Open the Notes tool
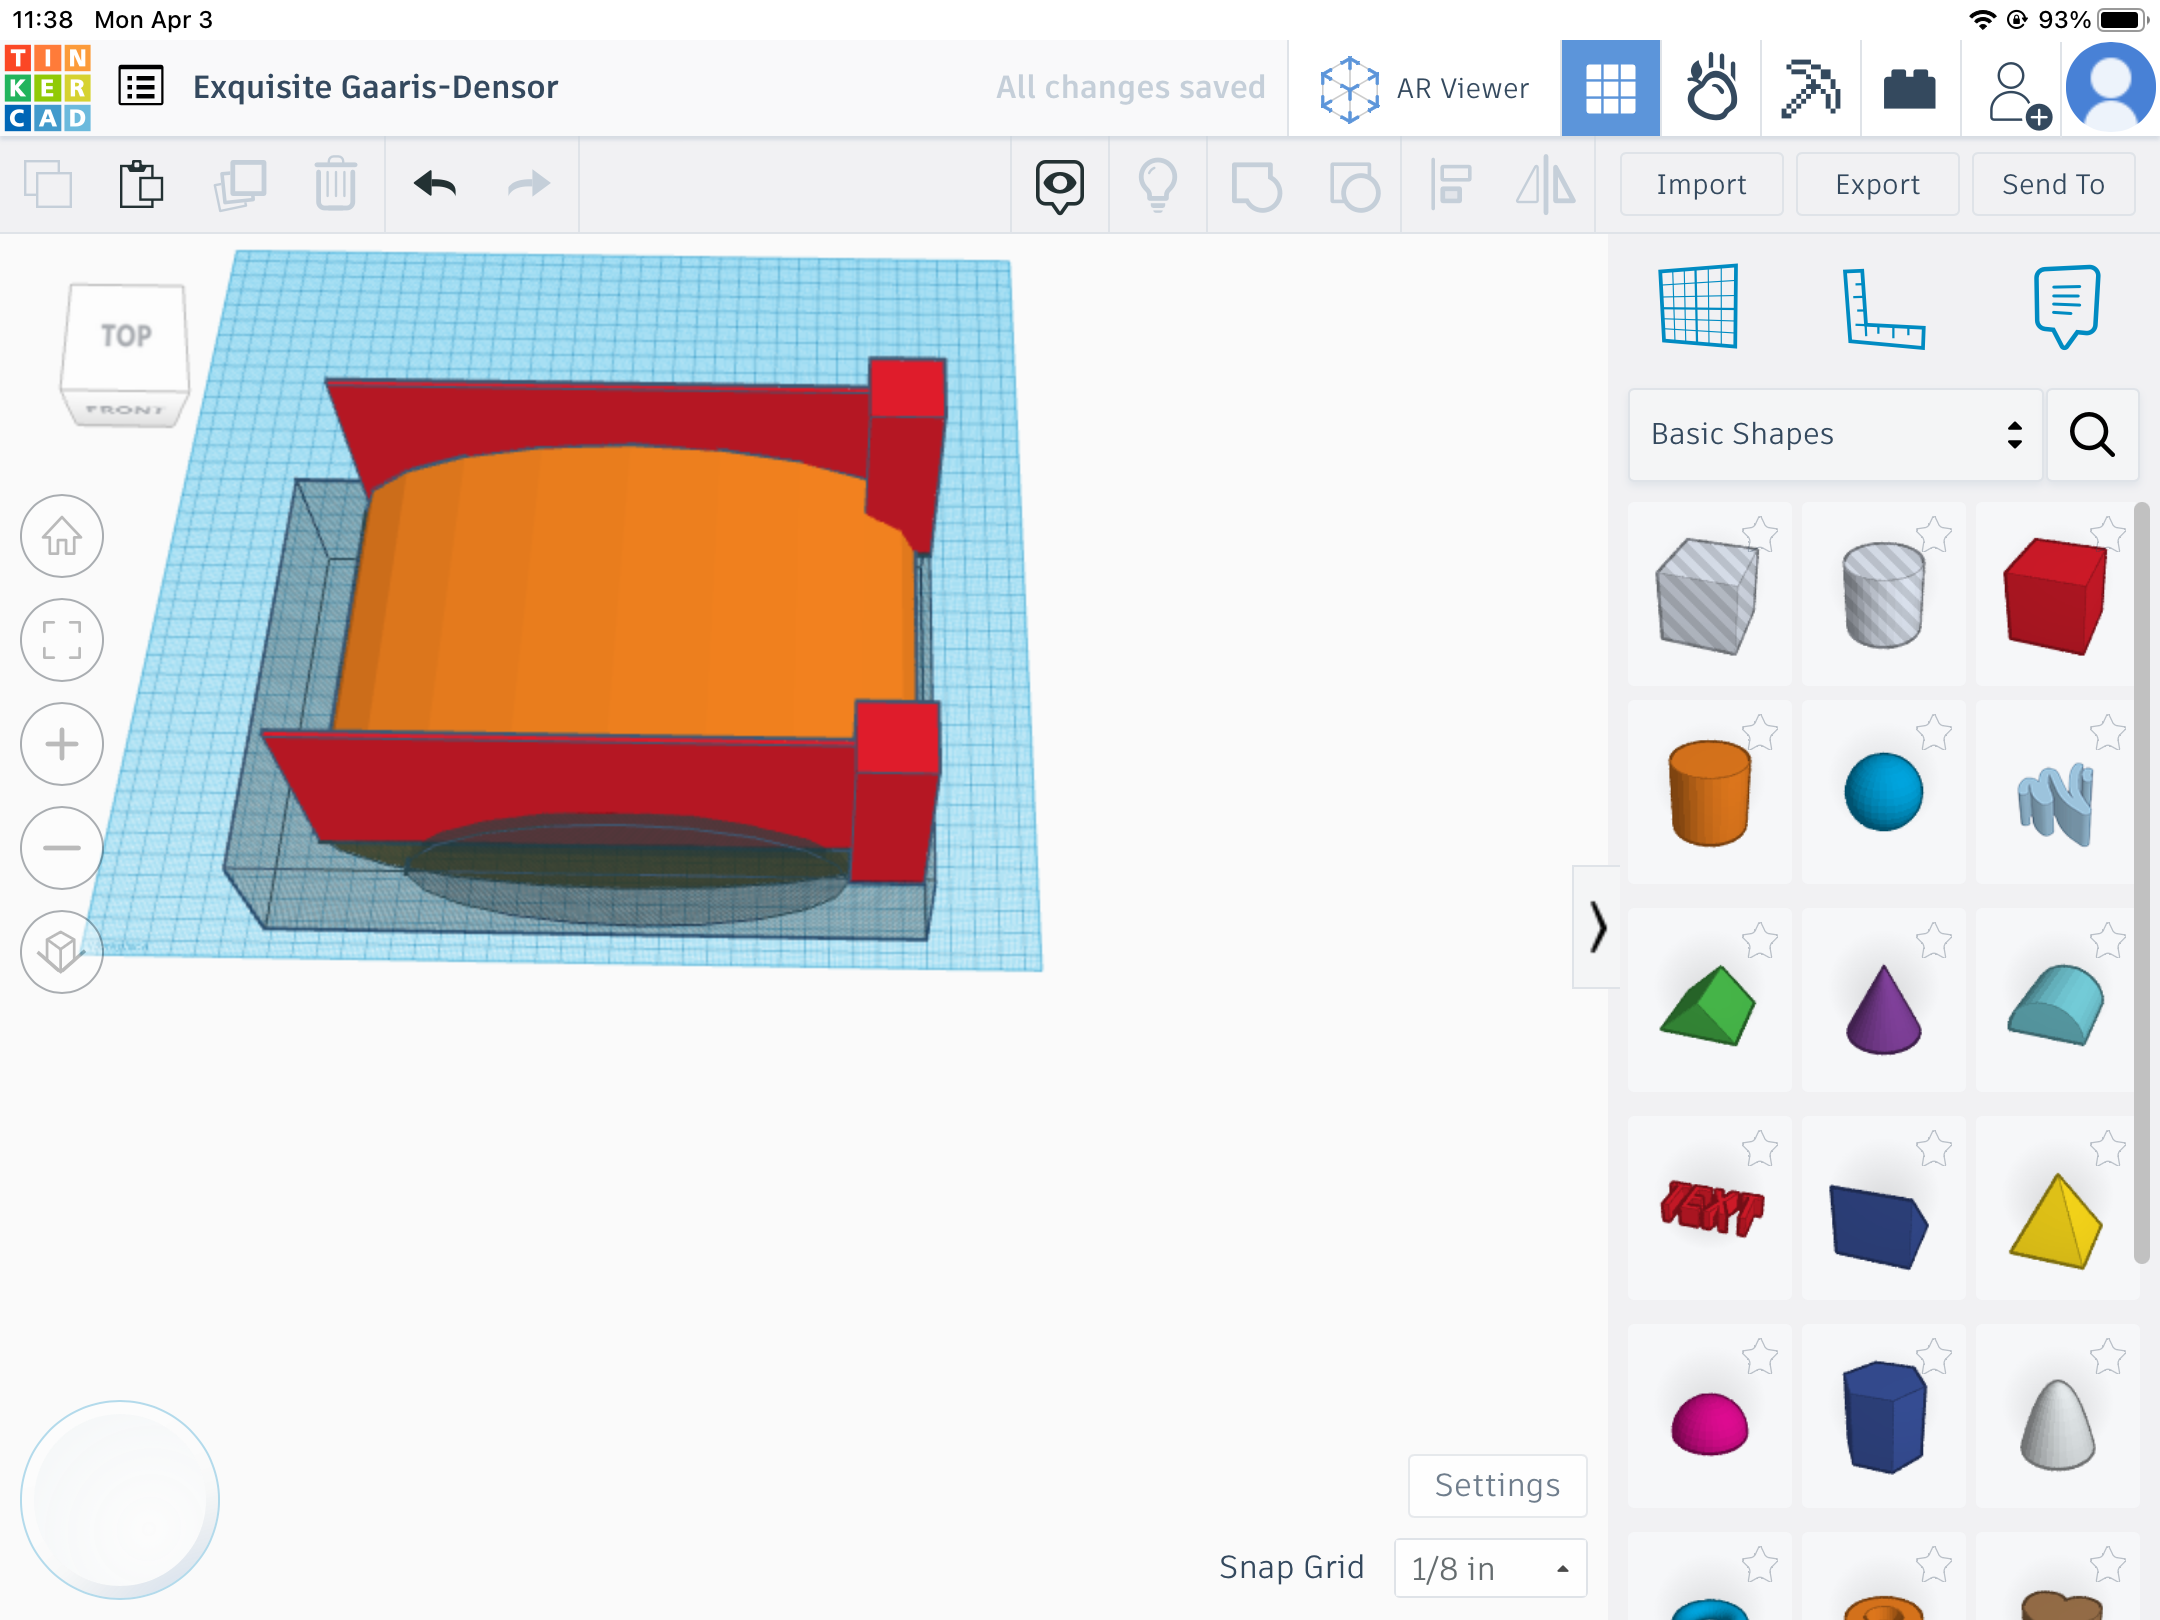Image resolution: width=2160 pixels, height=1620 pixels. point(2066,306)
